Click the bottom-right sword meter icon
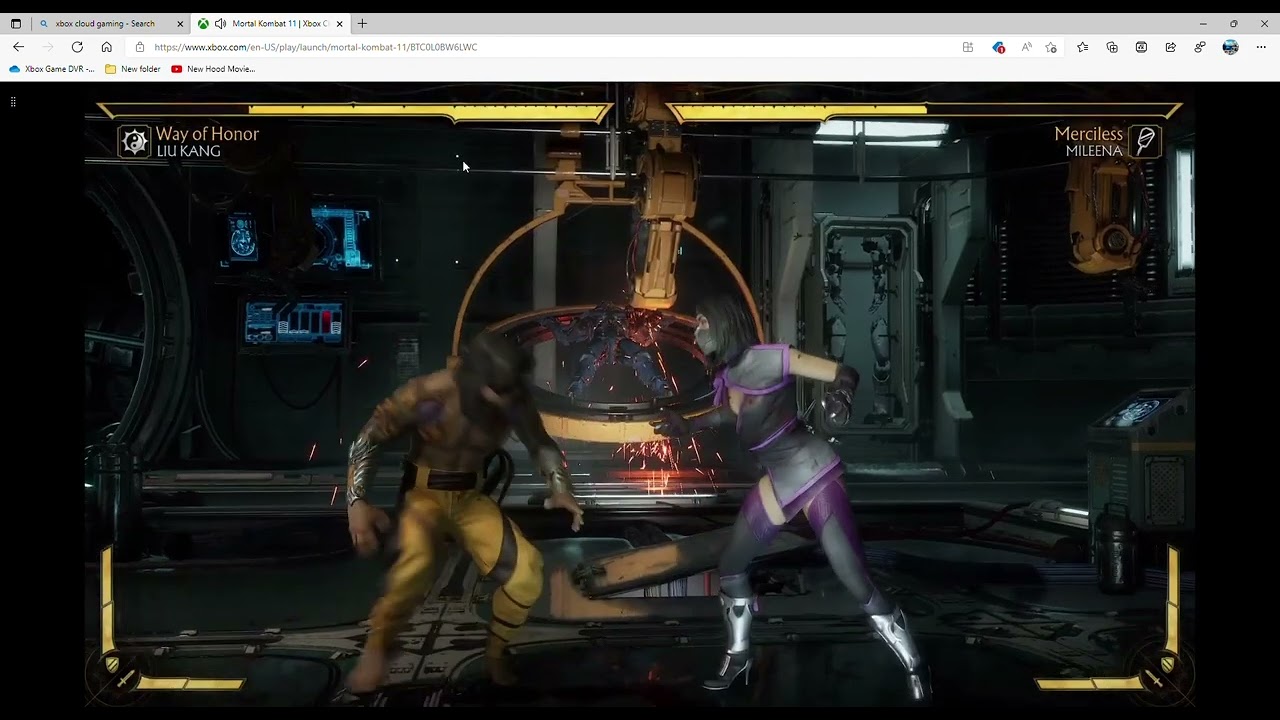Image resolution: width=1280 pixels, height=720 pixels. (1155, 680)
